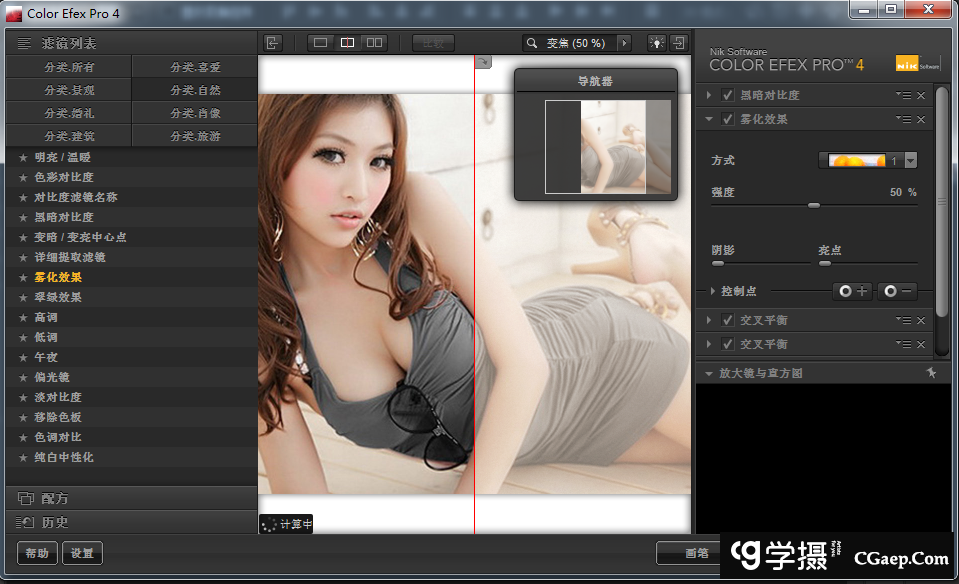Screen dimensions: 959x584
Task: Add a control point with plus button
Action: point(853,291)
